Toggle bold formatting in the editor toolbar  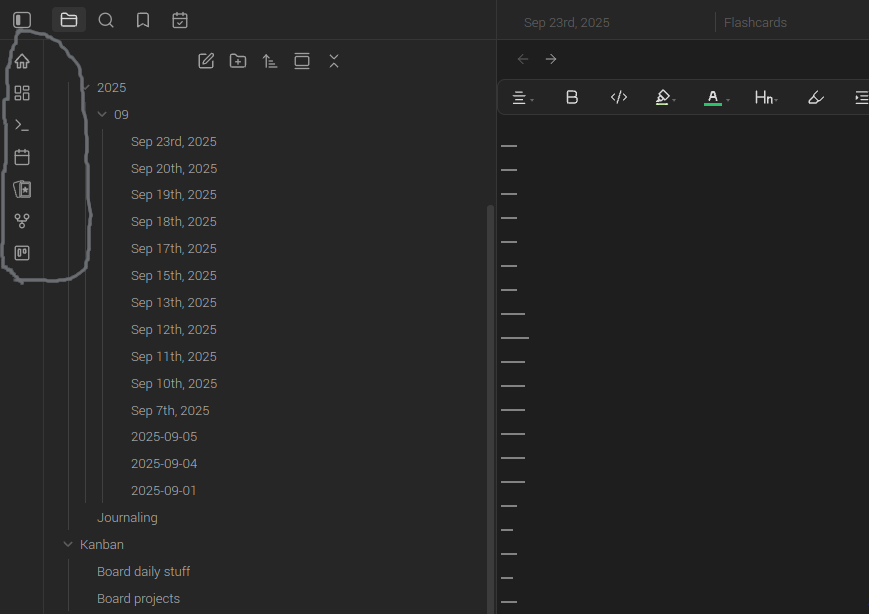(x=572, y=97)
